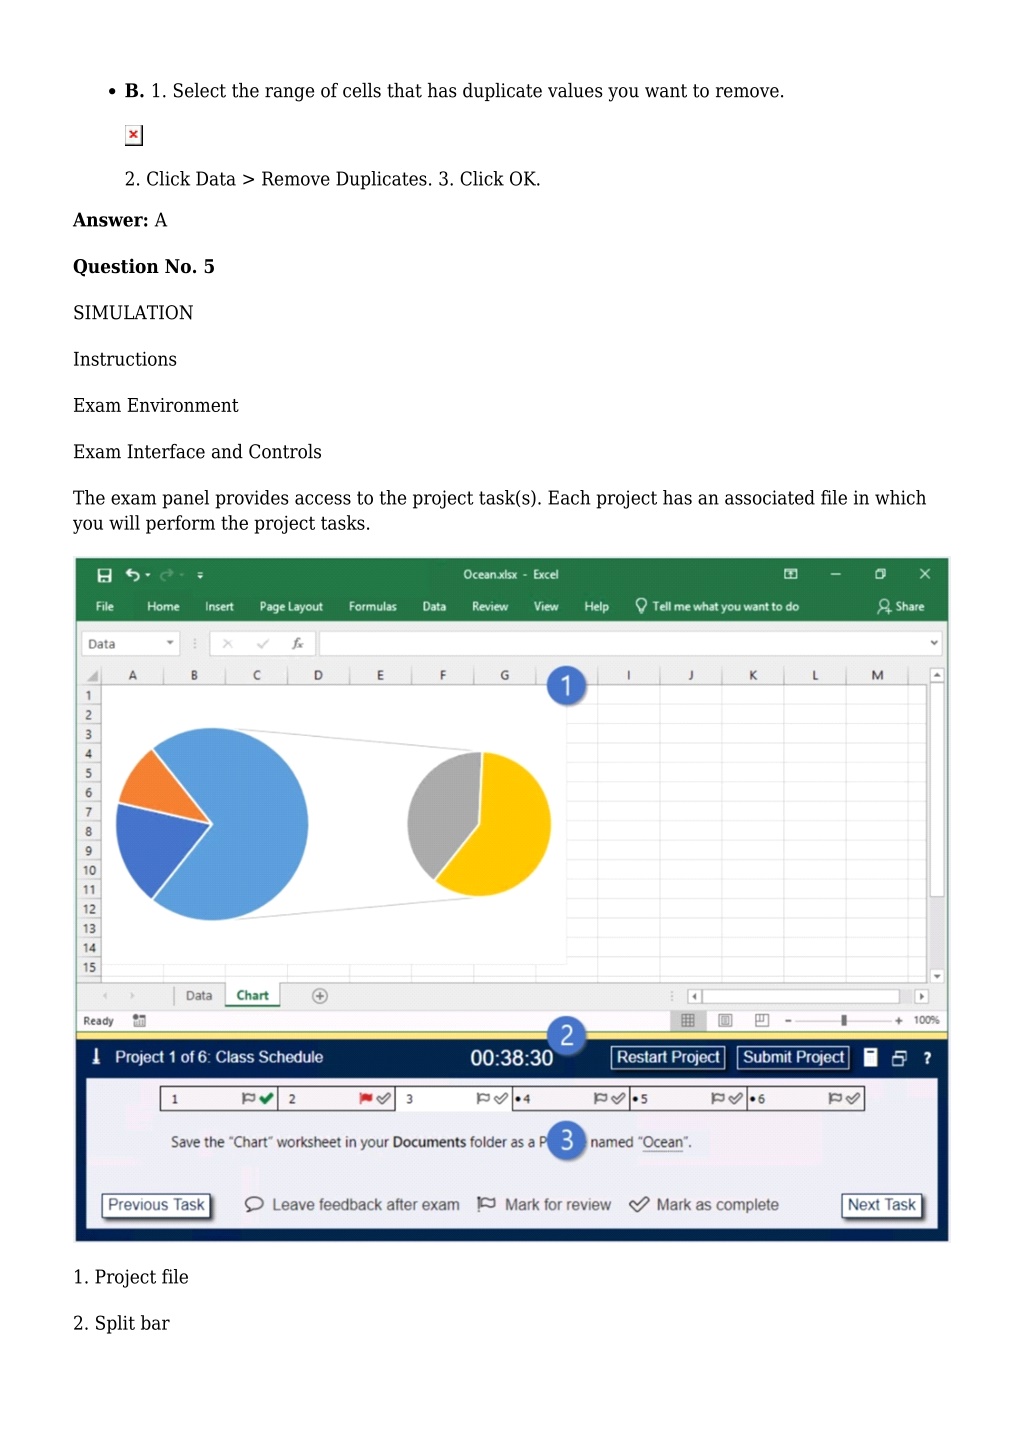Viewport: 1024px width, 1448px height.
Task: Switch to Normal view icon in status bar
Action: pyautogui.click(x=688, y=1021)
